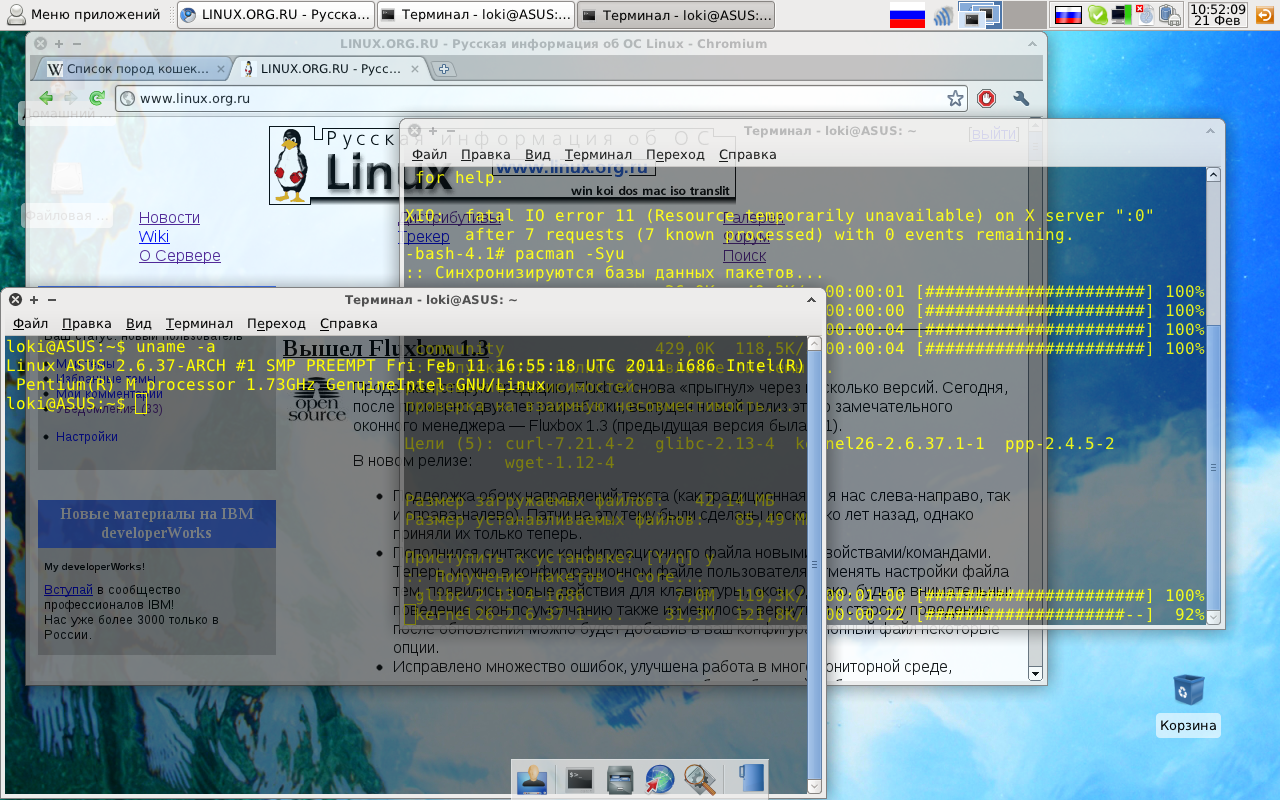Activate third terminal taskbar button
This screenshot has width=1280, height=800.
[x=677, y=15]
